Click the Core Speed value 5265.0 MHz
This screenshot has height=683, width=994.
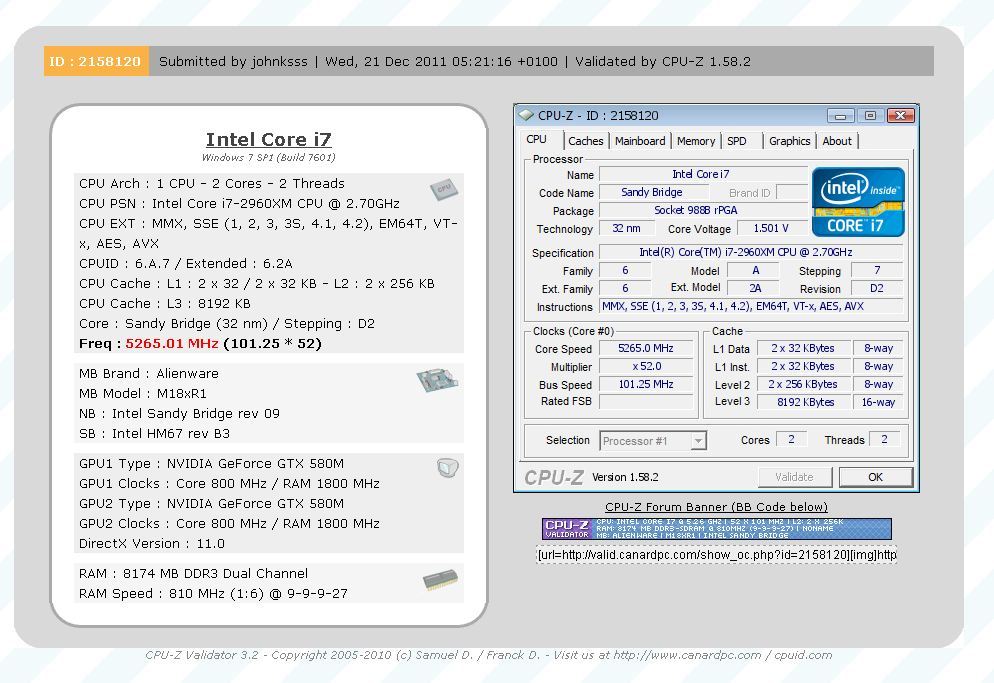pyautogui.click(x=645, y=348)
